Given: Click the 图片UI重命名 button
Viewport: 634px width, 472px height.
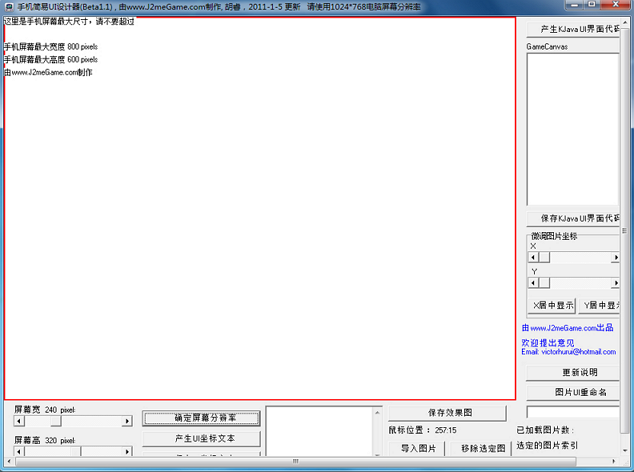Looking at the screenshot, I should [573, 392].
